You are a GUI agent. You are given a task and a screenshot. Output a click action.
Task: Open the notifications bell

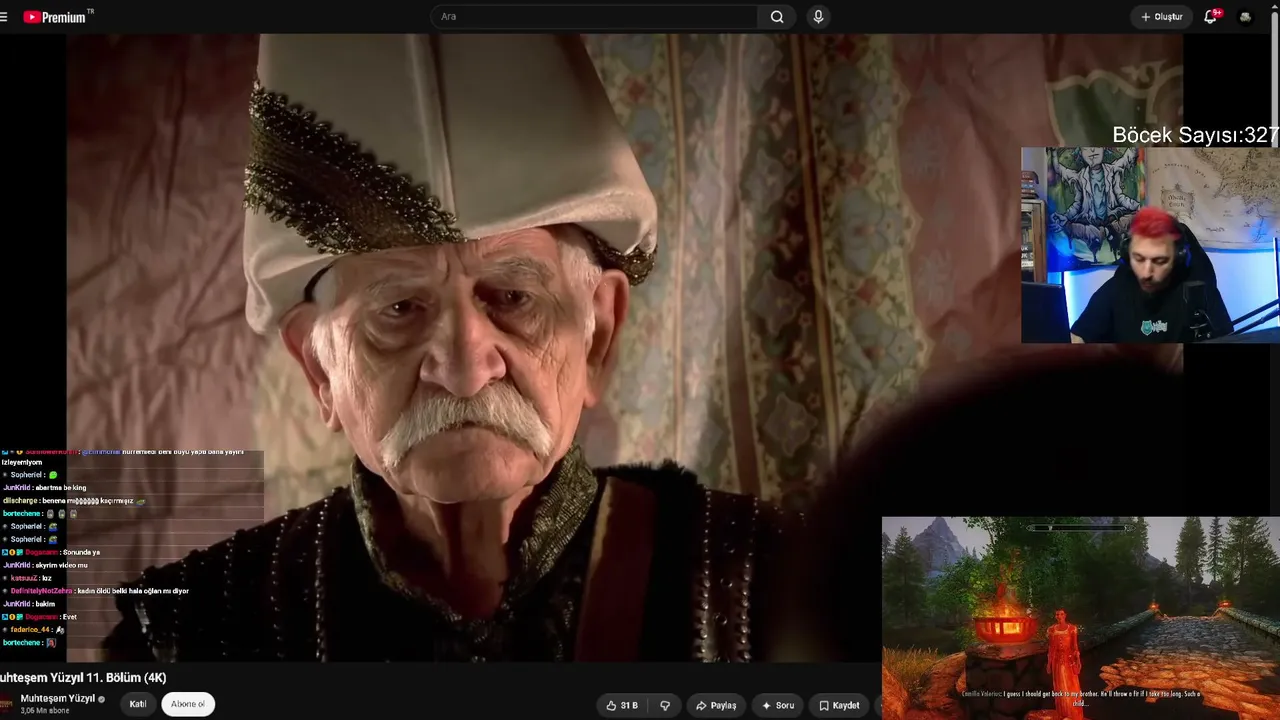pyautogui.click(x=1211, y=17)
